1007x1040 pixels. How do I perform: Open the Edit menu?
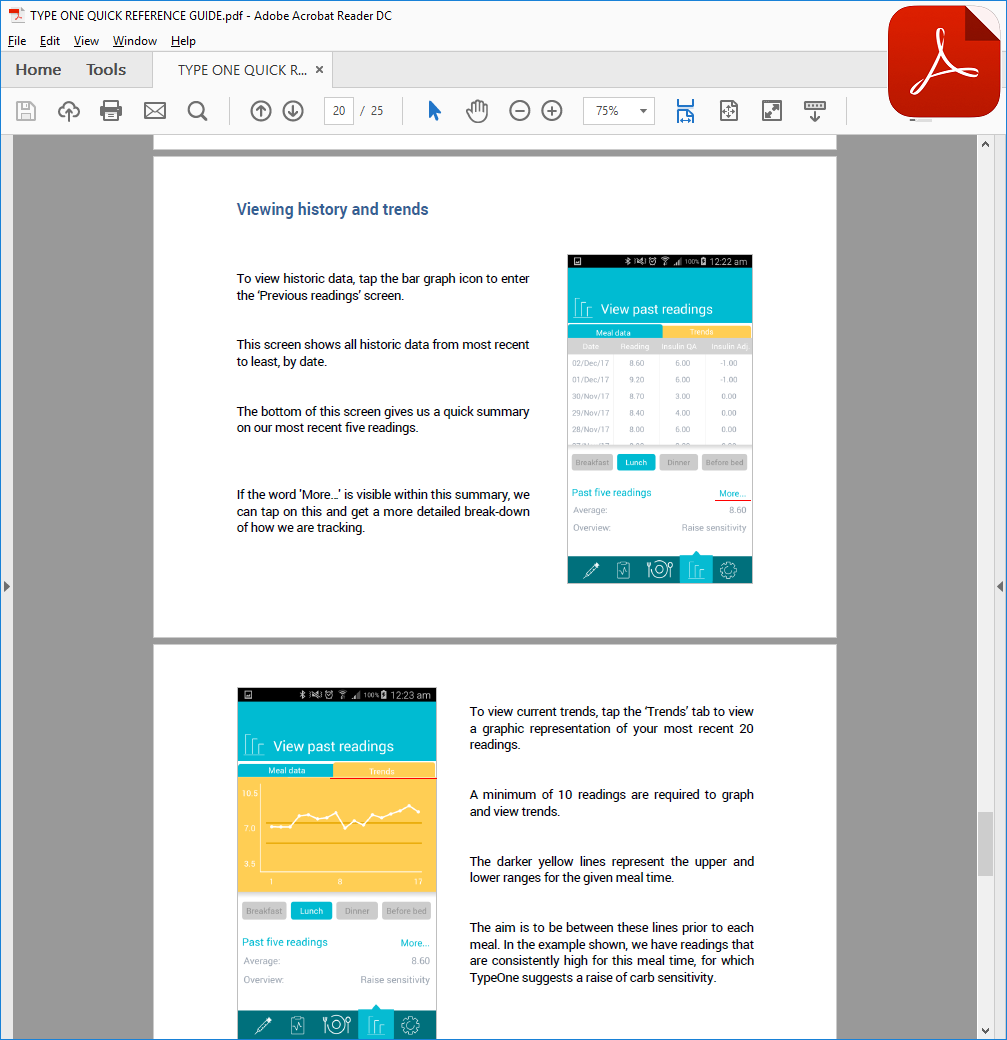coord(50,41)
